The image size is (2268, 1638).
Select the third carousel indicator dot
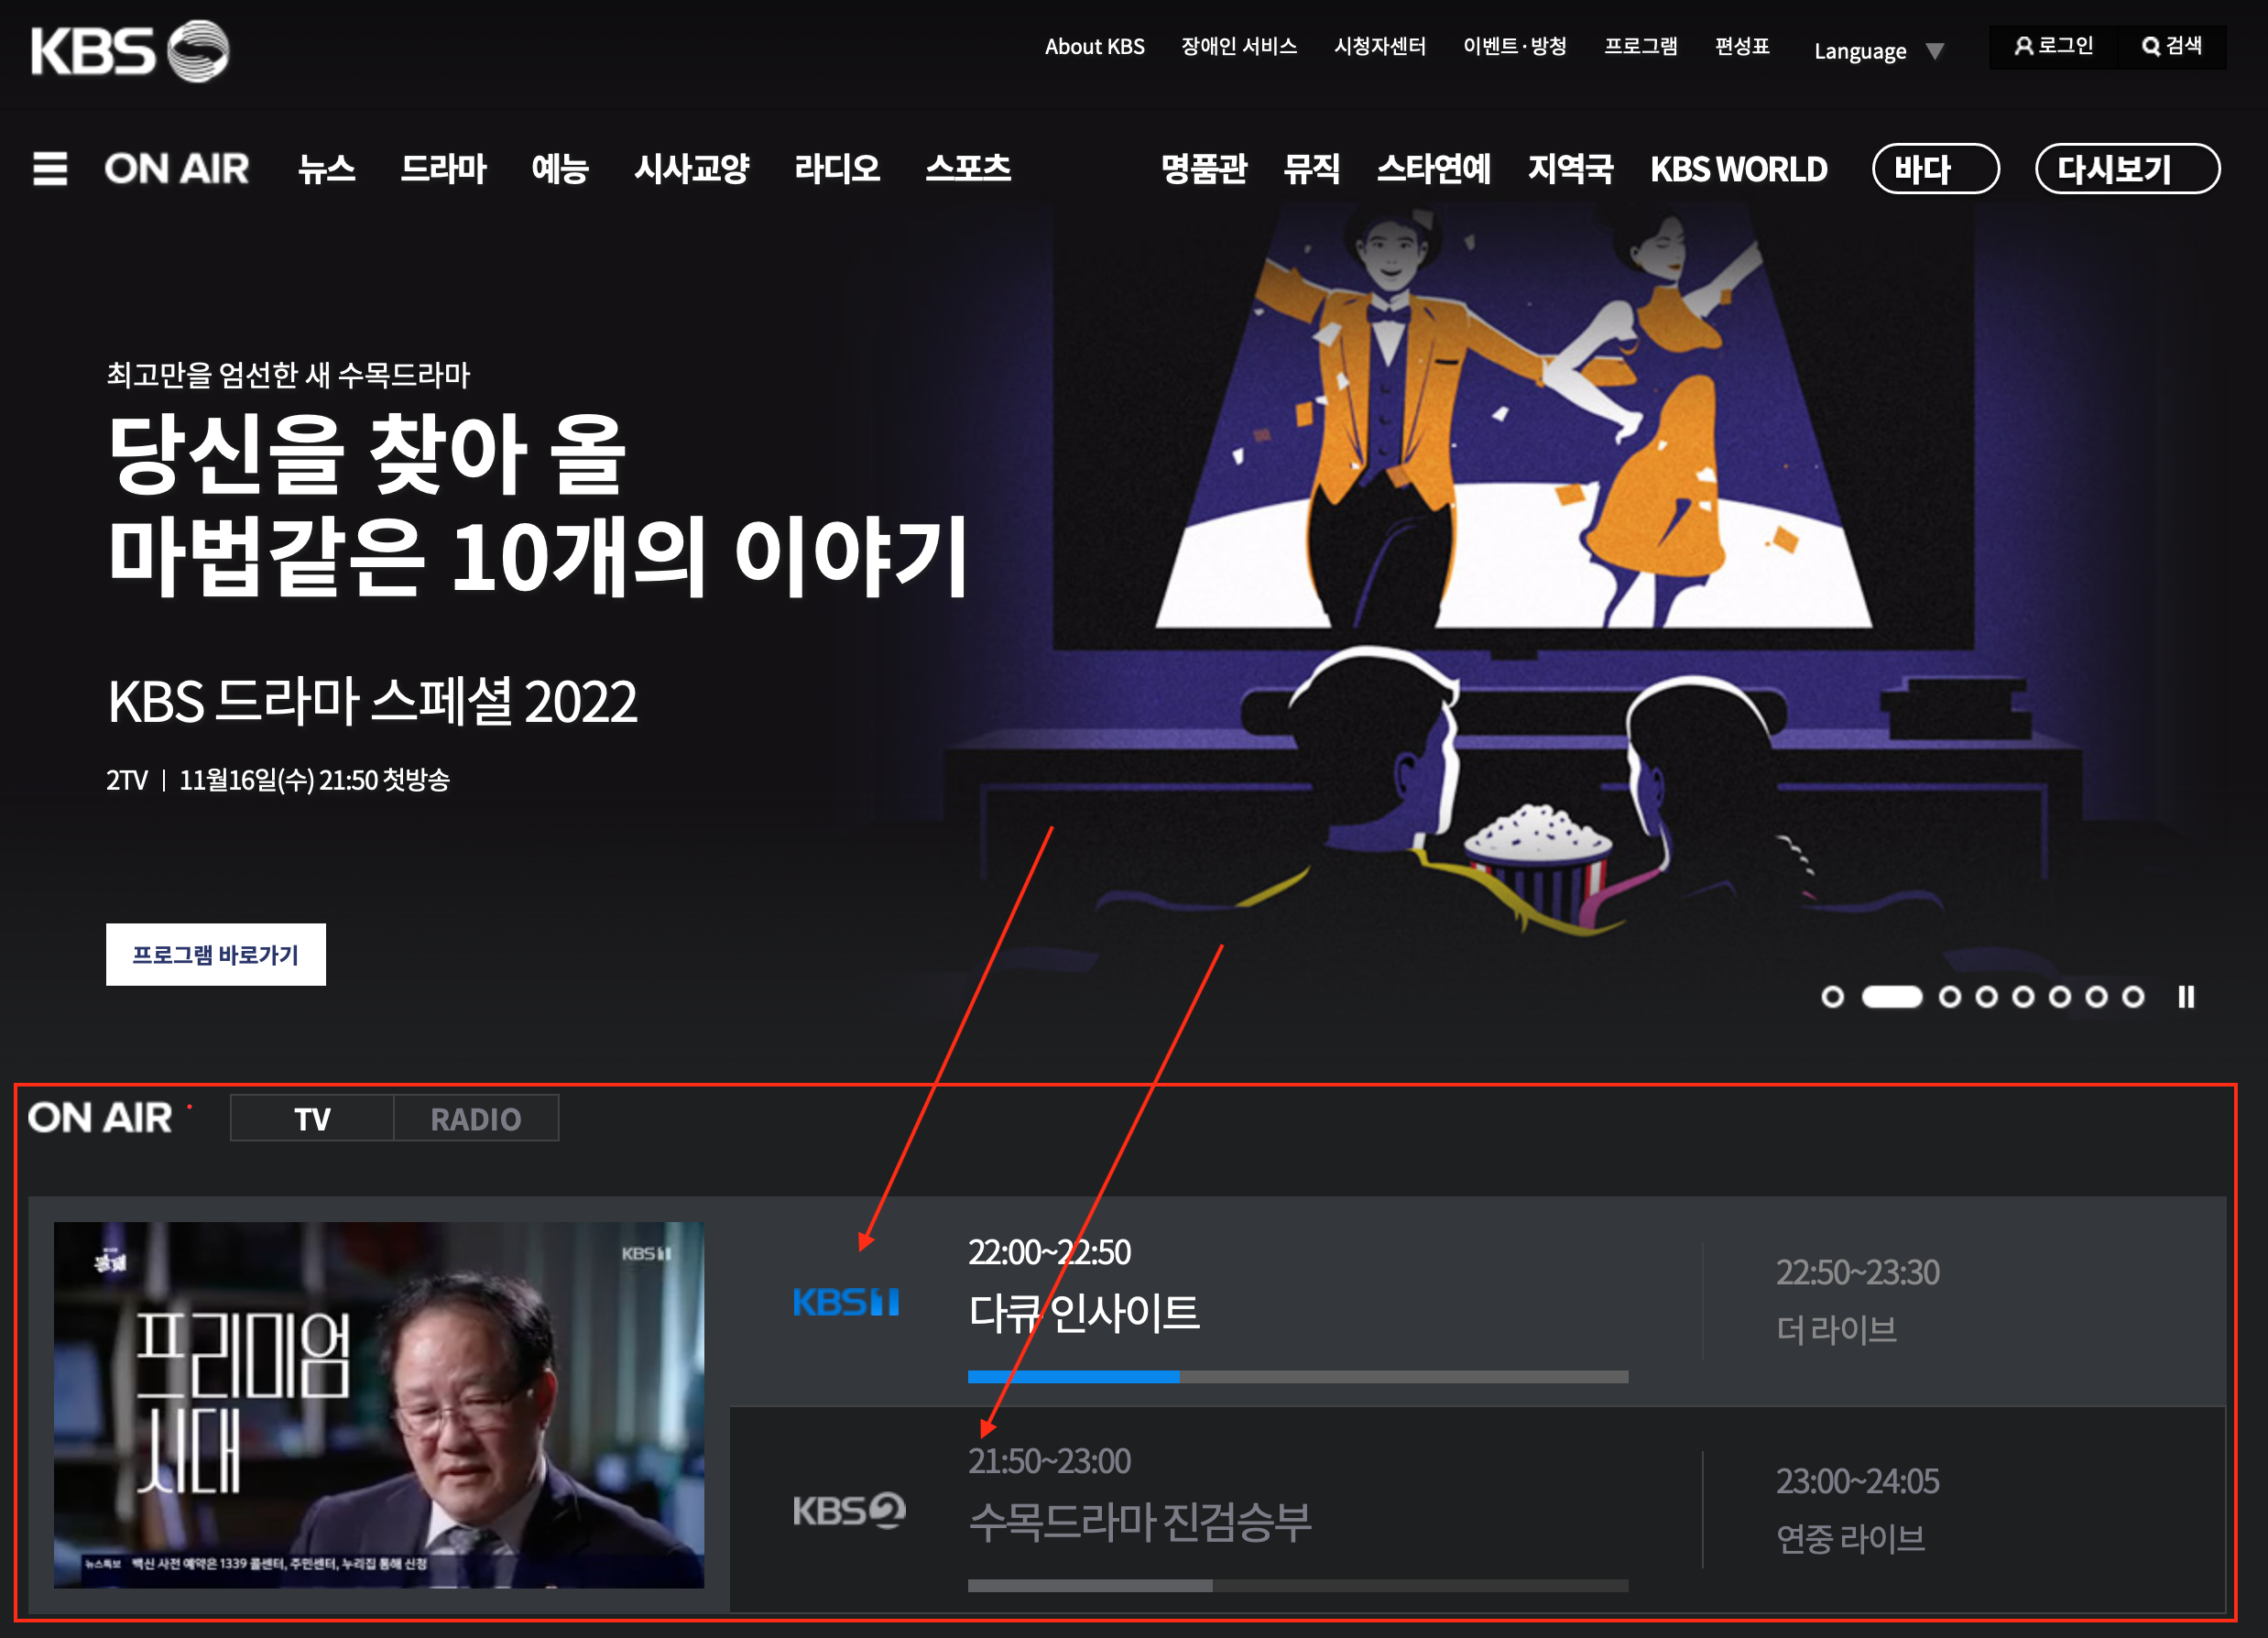point(1949,997)
